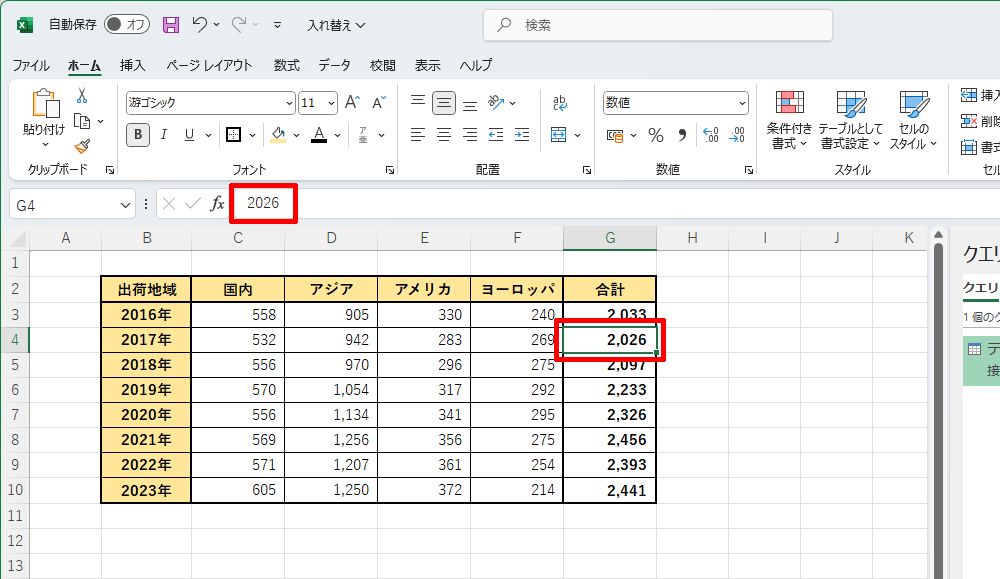Toggle the AutoSave (自動保存) switch

127,24
